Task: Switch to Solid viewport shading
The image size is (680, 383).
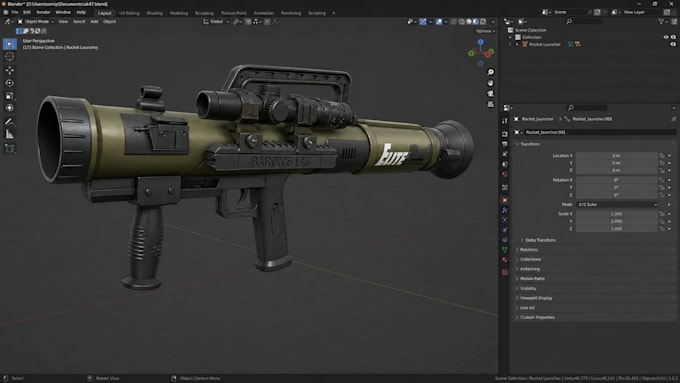Action: 468,22
